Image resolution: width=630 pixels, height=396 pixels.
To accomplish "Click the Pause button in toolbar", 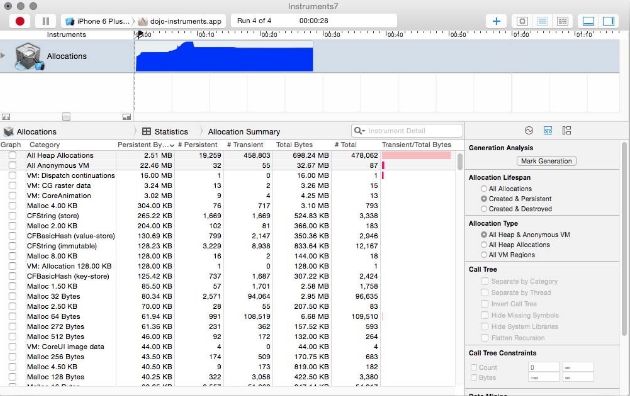I will tap(45, 21).
